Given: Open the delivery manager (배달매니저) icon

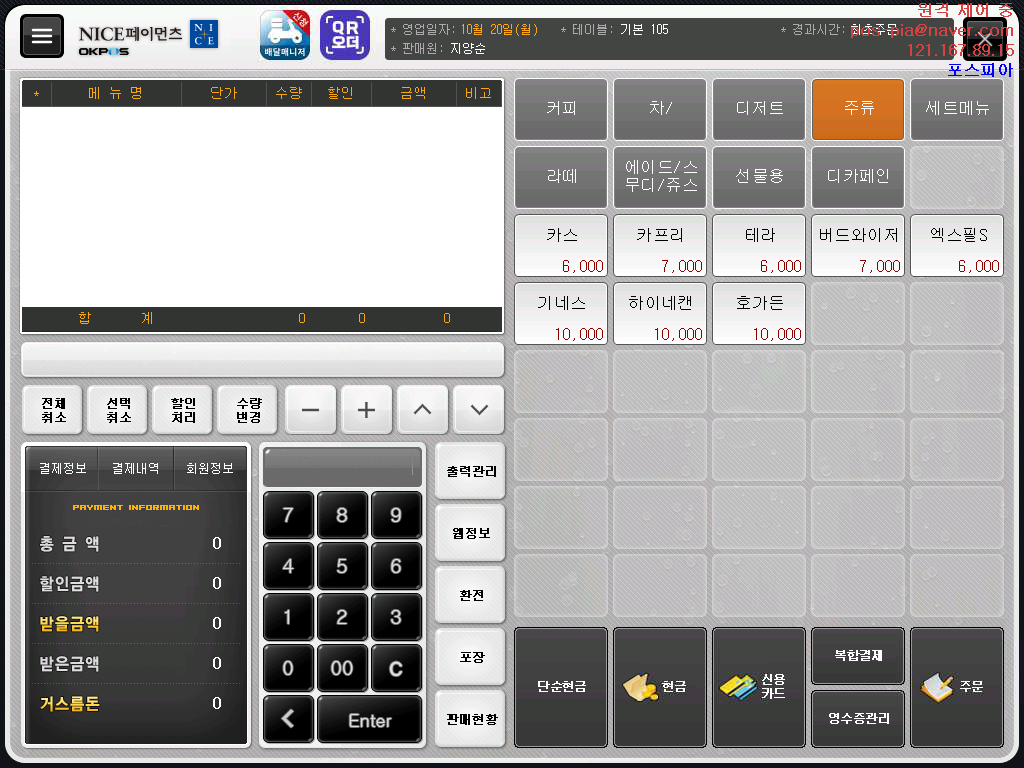Looking at the screenshot, I should coord(285,36).
